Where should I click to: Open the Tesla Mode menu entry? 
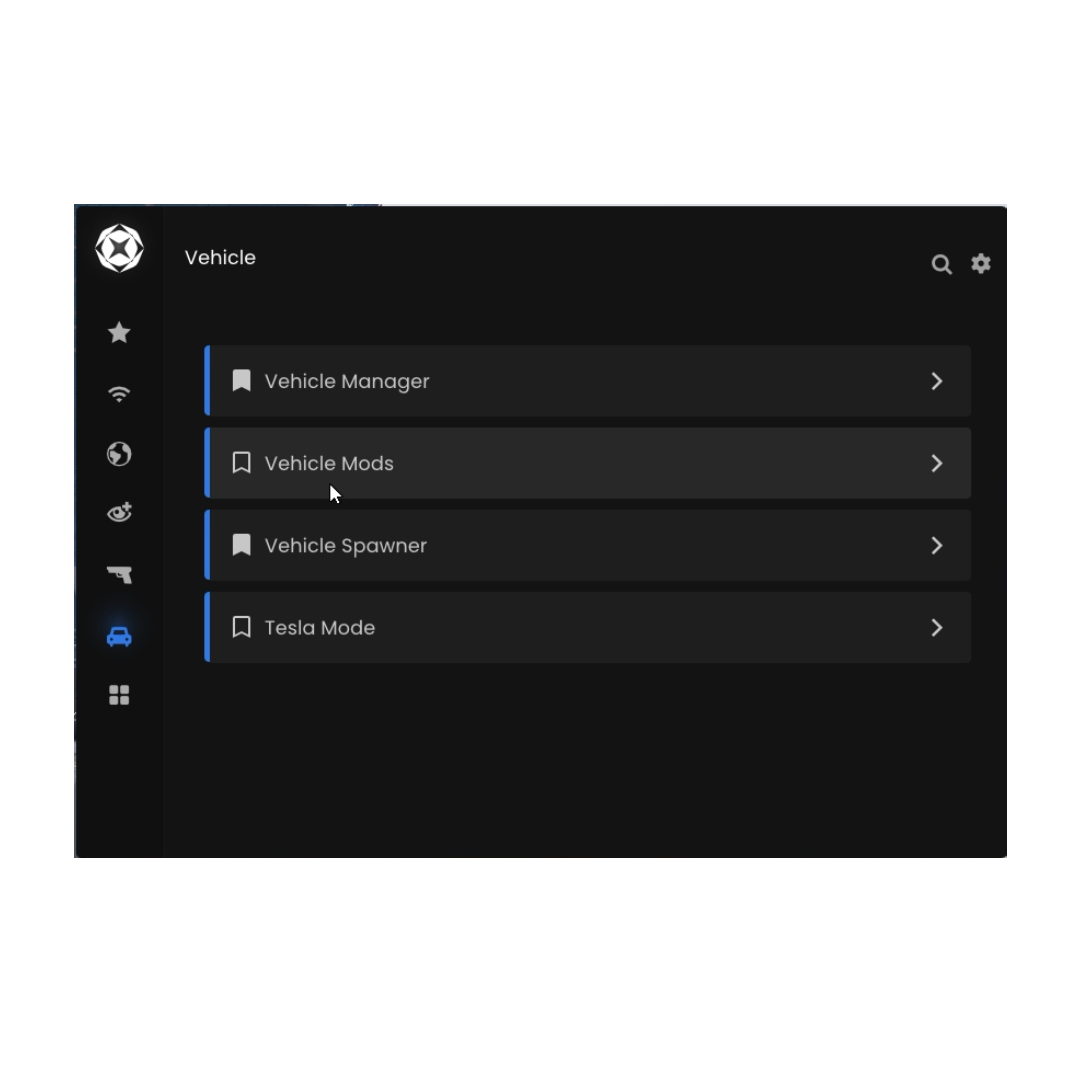[x=588, y=627]
